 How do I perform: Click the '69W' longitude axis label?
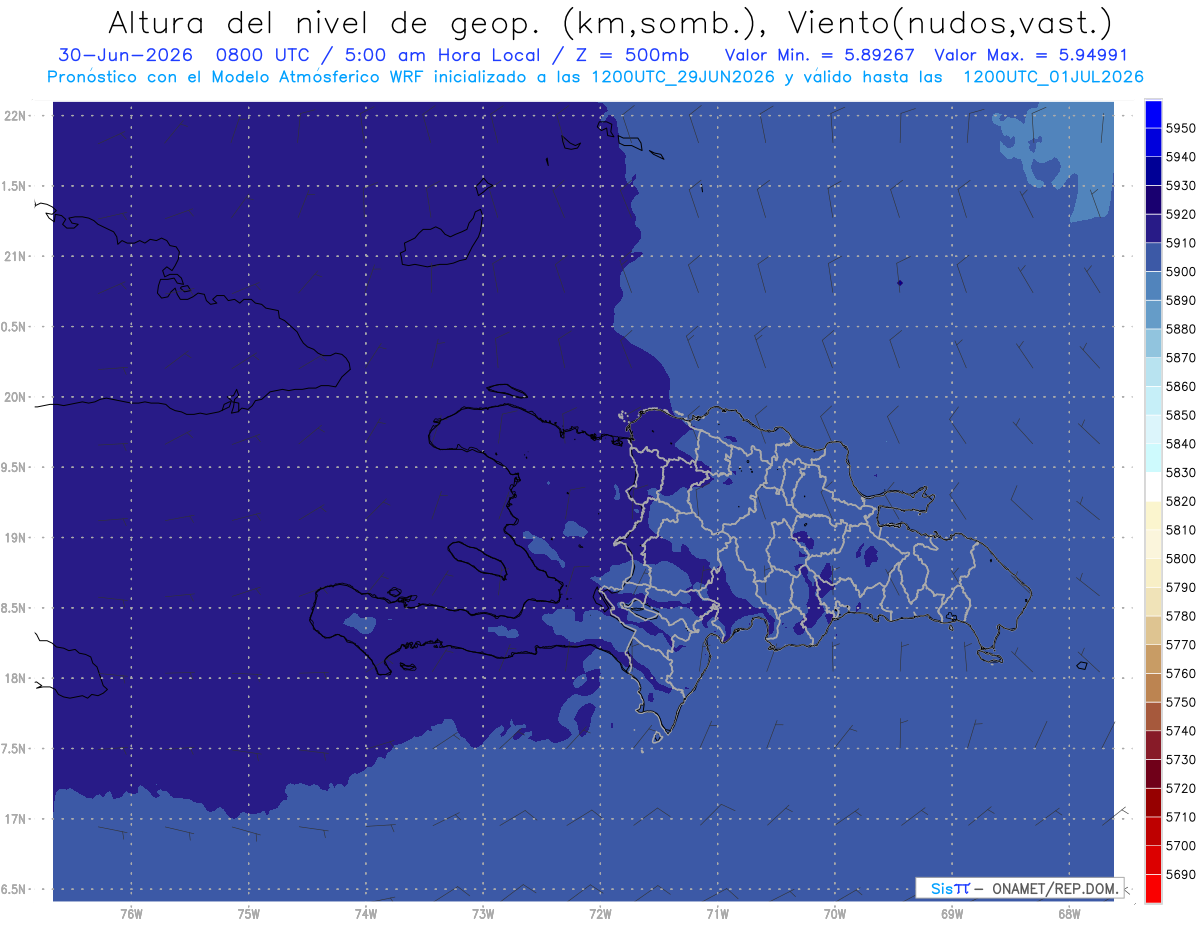pos(951,914)
